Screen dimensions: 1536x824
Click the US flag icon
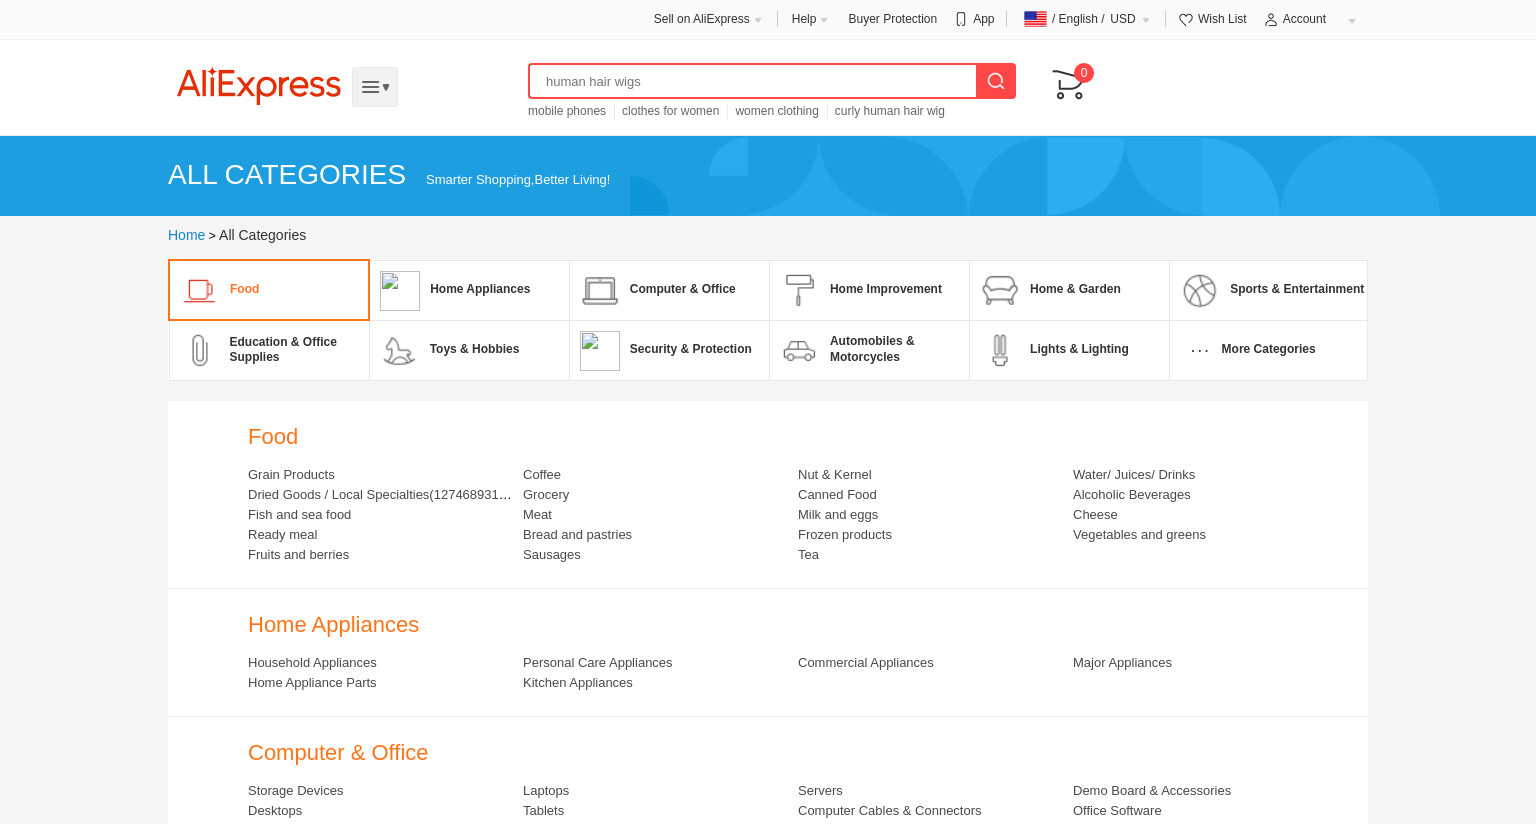[1035, 19]
